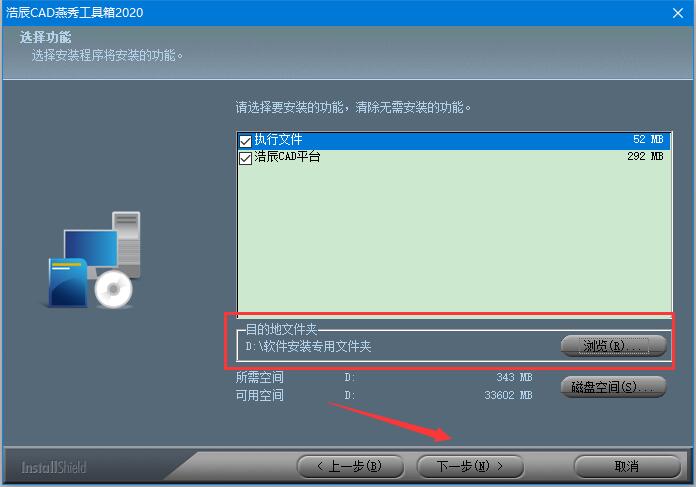Click the 浏览(R)... browse button
Viewport: 696px width, 487px height.
click(x=613, y=346)
